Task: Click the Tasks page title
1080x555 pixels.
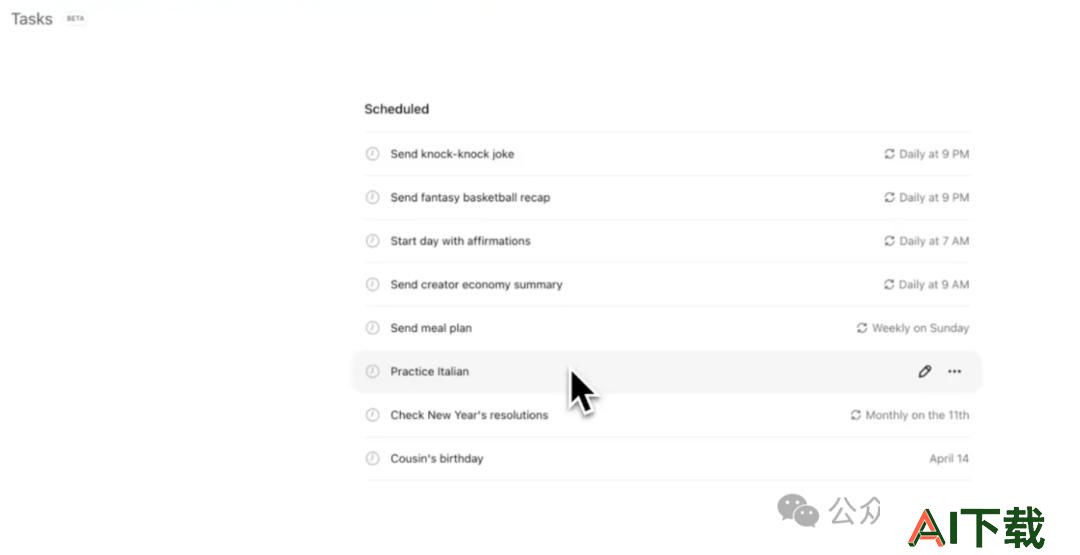Action: coord(32,19)
